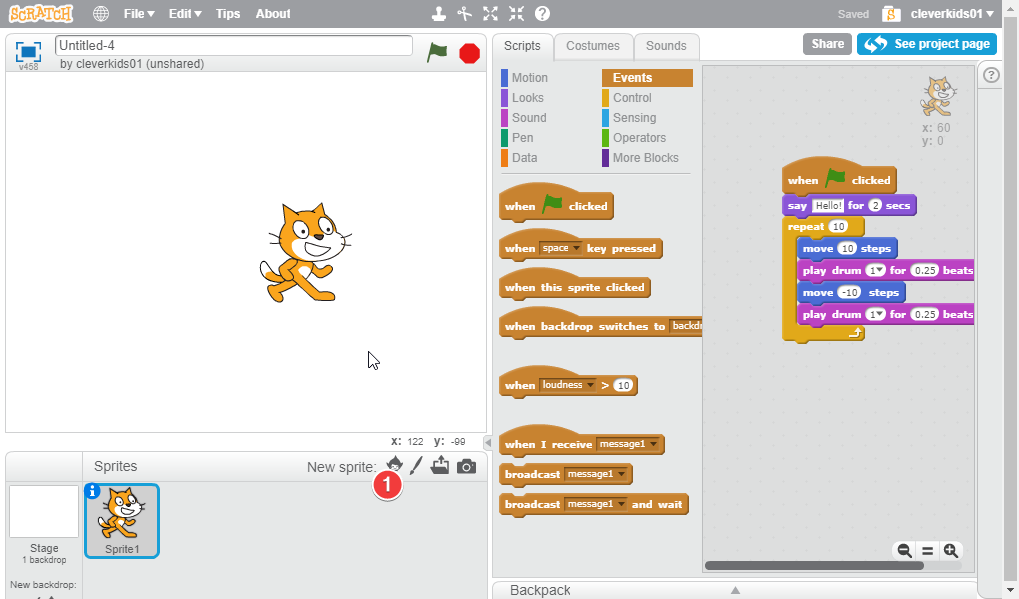The height and width of the screenshot is (599, 1019).
Task: Click the scripts area horizontal scrollbar
Action: click(814, 566)
